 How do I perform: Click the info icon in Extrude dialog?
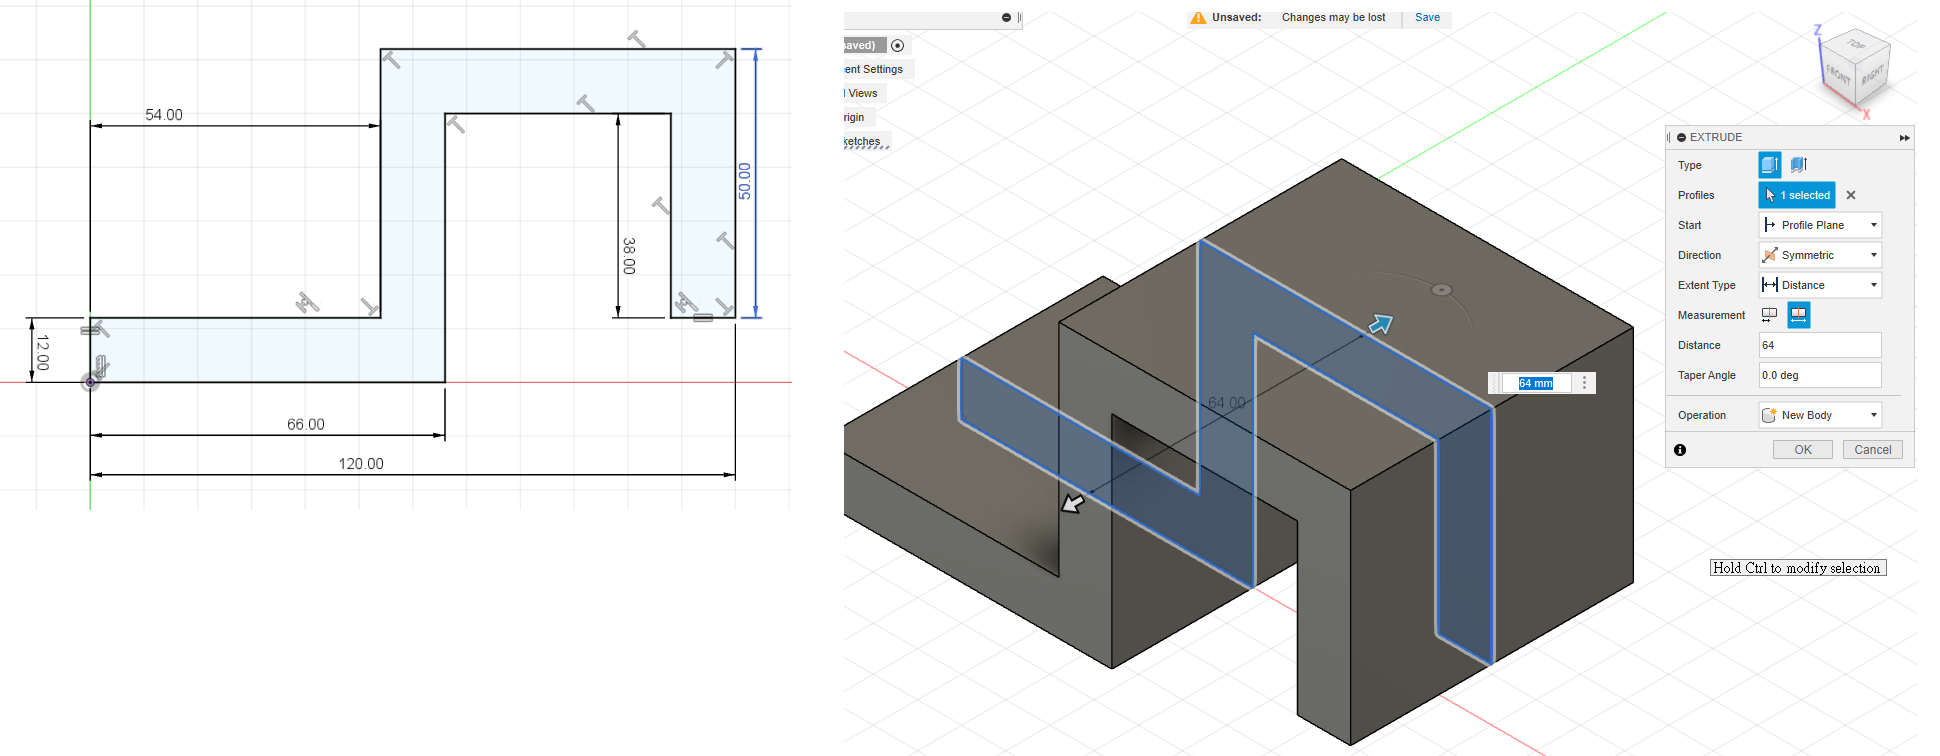(1680, 450)
